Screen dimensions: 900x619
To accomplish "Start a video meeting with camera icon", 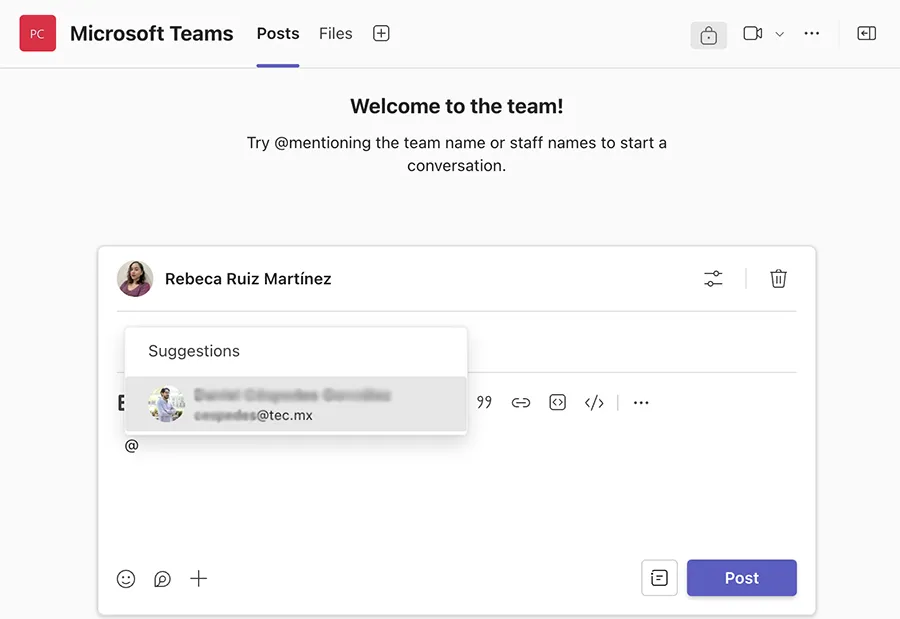I will [x=753, y=34].
